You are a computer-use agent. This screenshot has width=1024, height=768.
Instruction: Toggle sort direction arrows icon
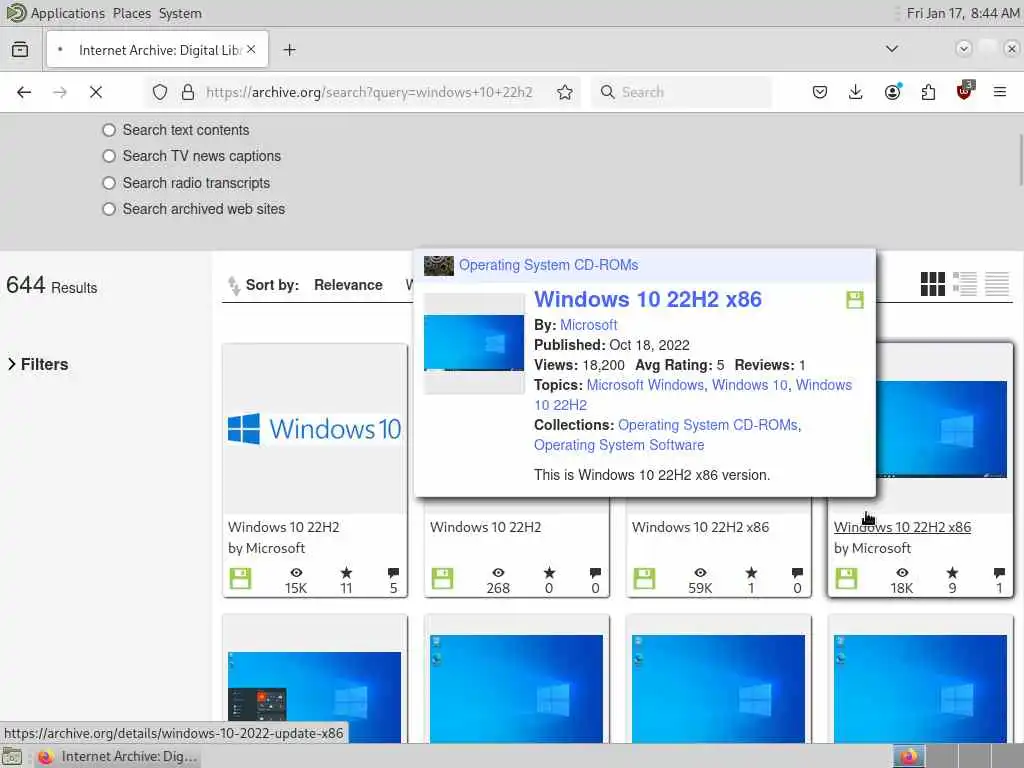pyautogui.click(x=234, y=285)
